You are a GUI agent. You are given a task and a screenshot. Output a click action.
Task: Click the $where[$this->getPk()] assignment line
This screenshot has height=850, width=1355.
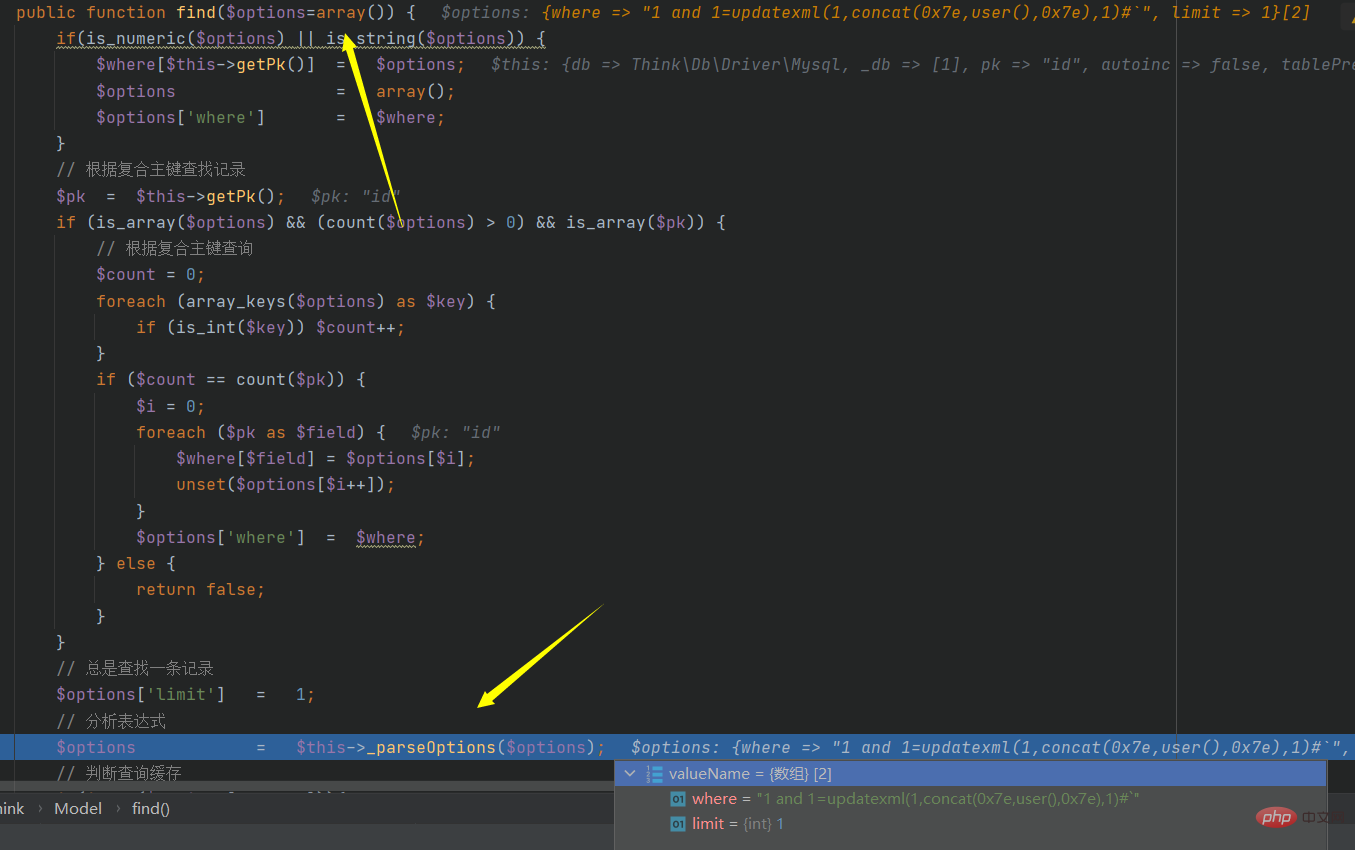pos(280,65)
